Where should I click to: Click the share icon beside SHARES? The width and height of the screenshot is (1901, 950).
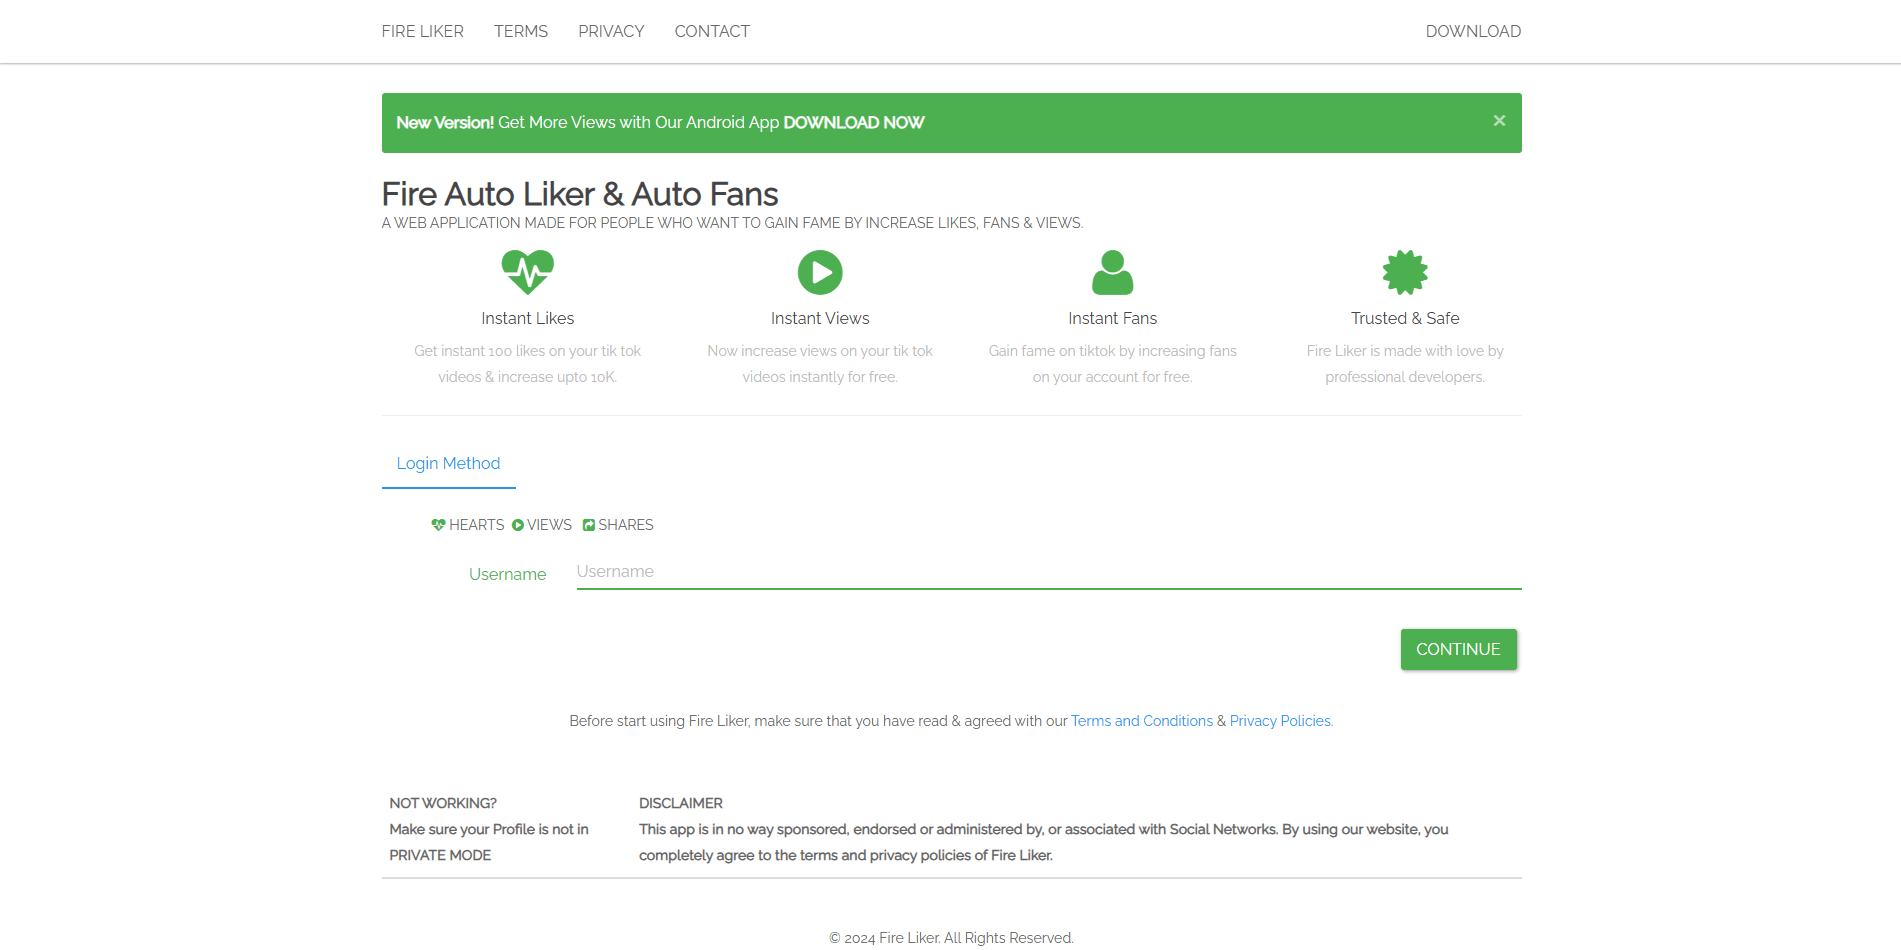[589, 525]
